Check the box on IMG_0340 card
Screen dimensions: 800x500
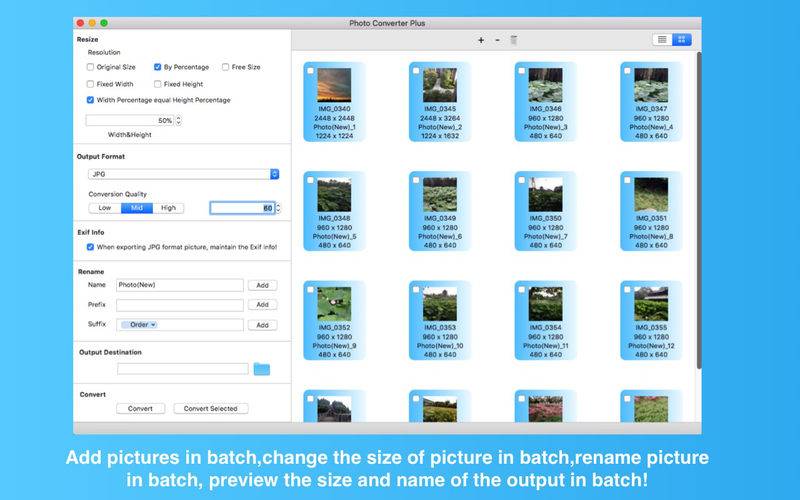point(310,70)
